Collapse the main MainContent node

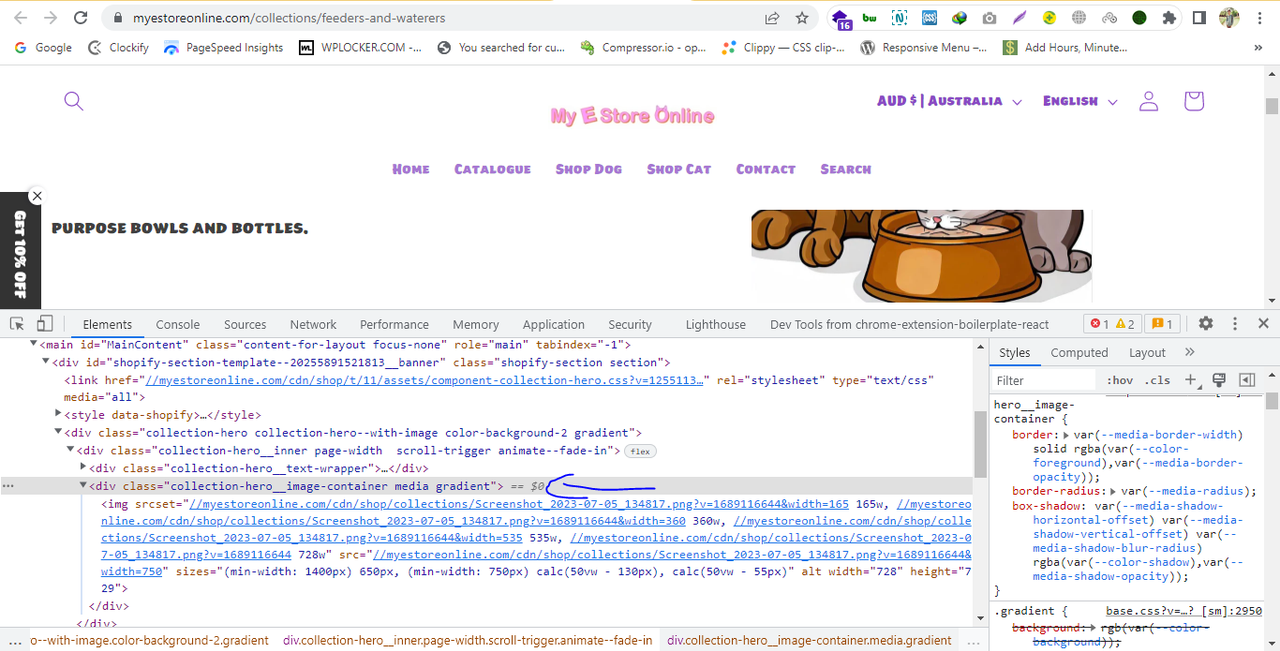pos(35,344)
